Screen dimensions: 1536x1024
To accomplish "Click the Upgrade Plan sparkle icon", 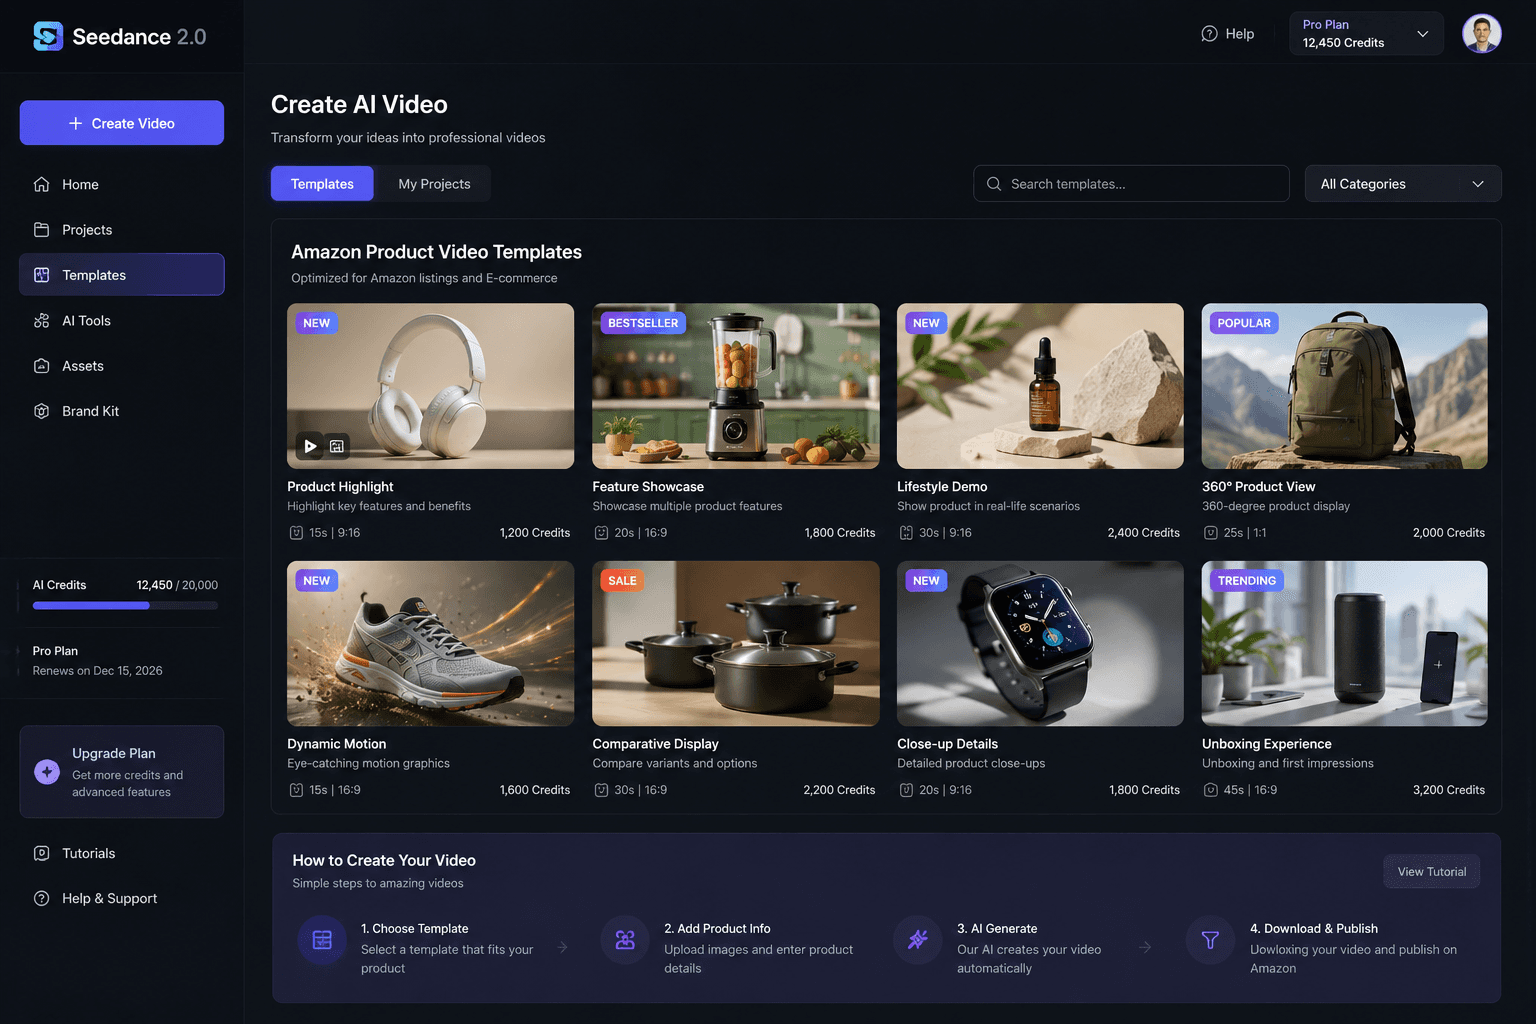I will pos(47,772).
